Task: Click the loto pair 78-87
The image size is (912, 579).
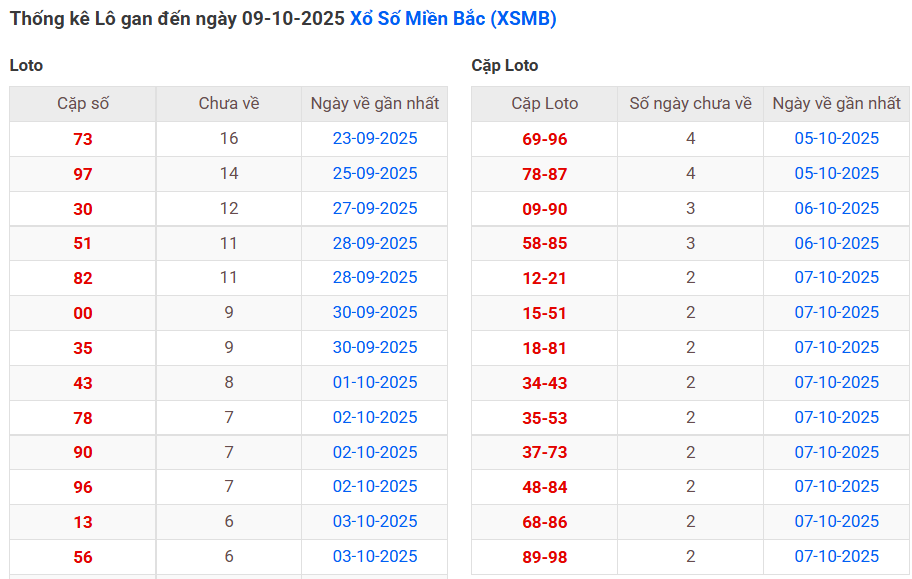Action: click(x=545, y=174)
